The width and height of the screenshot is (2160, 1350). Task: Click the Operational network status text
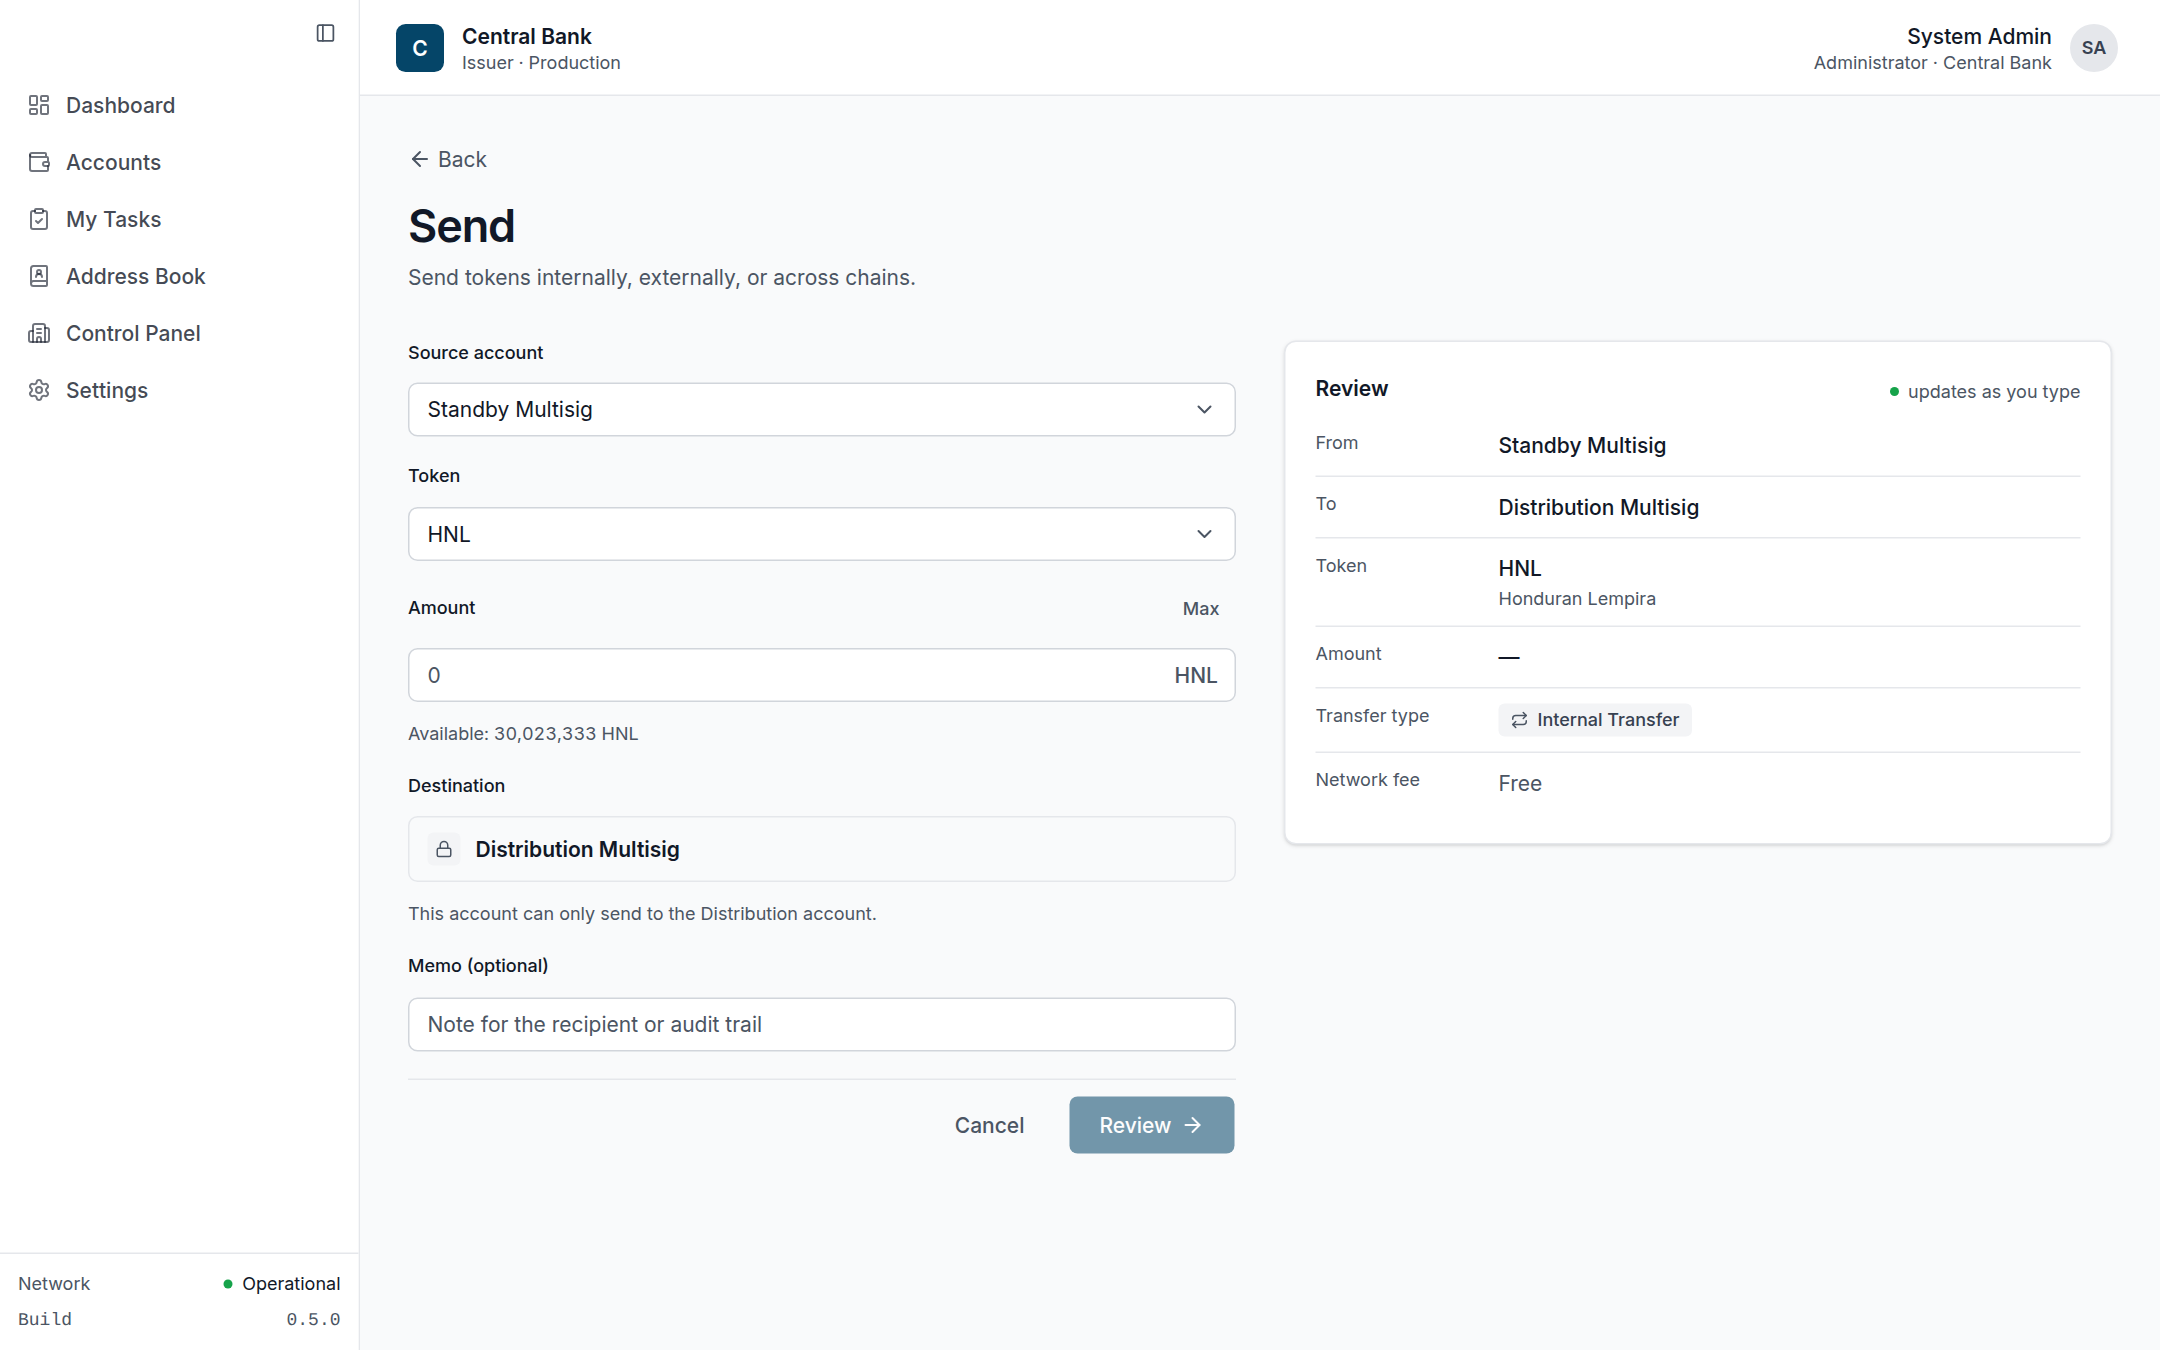click(x=291, y=1284)
